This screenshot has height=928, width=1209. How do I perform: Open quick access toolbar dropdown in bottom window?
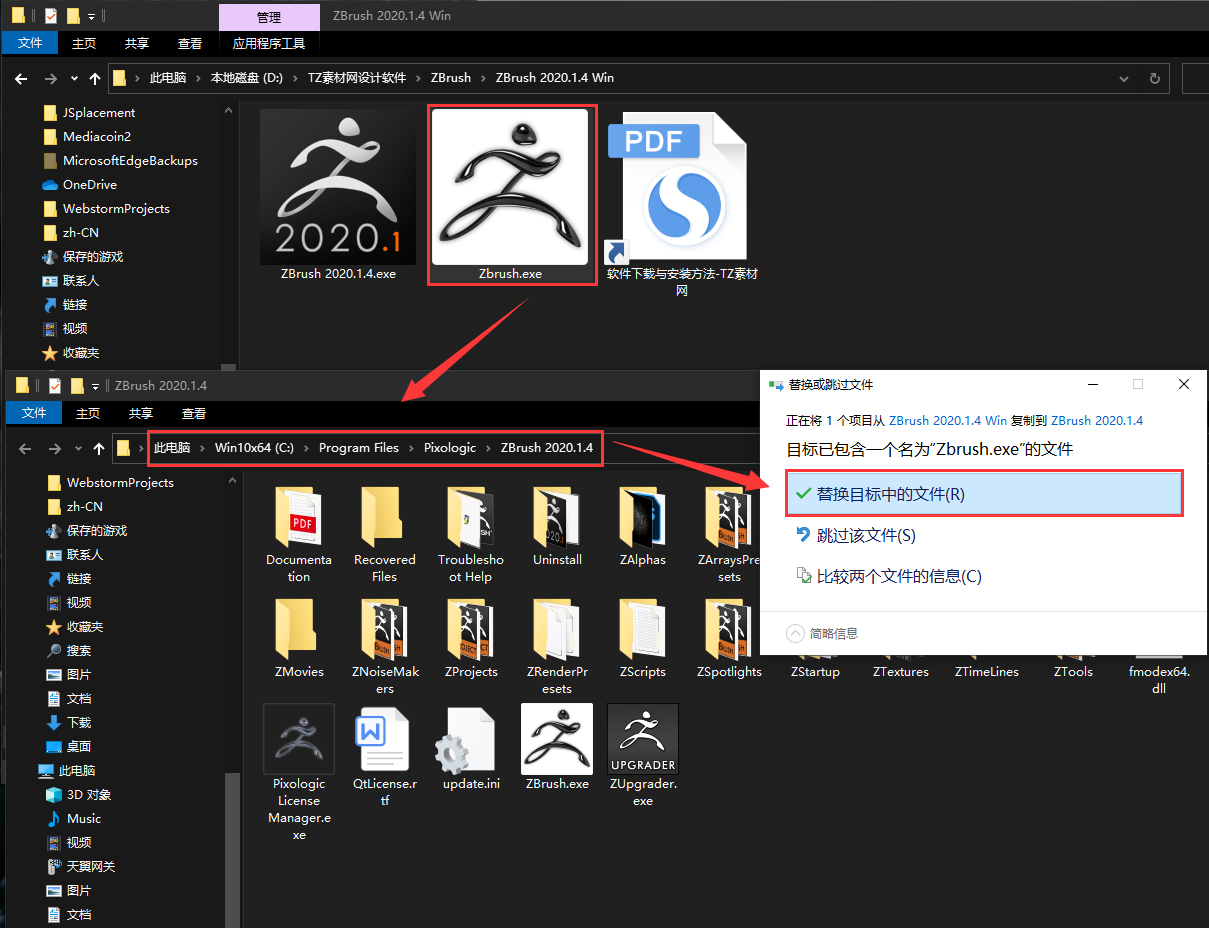point(96,386)
